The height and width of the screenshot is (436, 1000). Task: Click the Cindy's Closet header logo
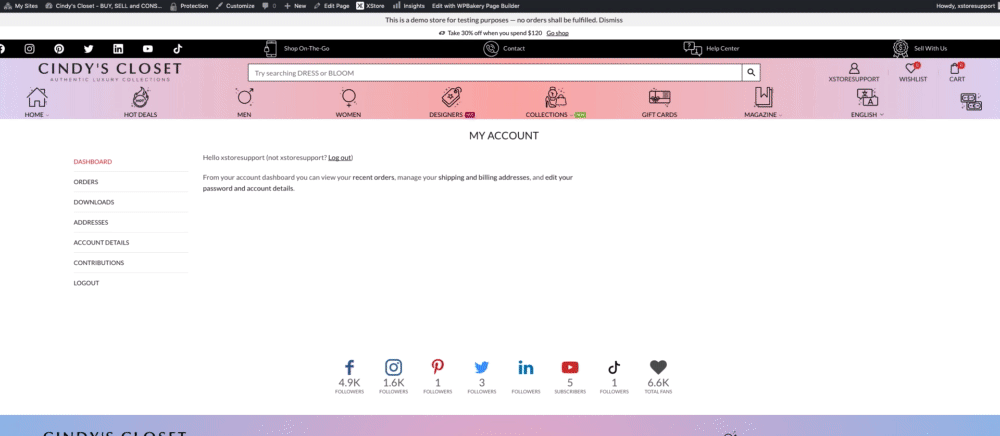(109, 71)
